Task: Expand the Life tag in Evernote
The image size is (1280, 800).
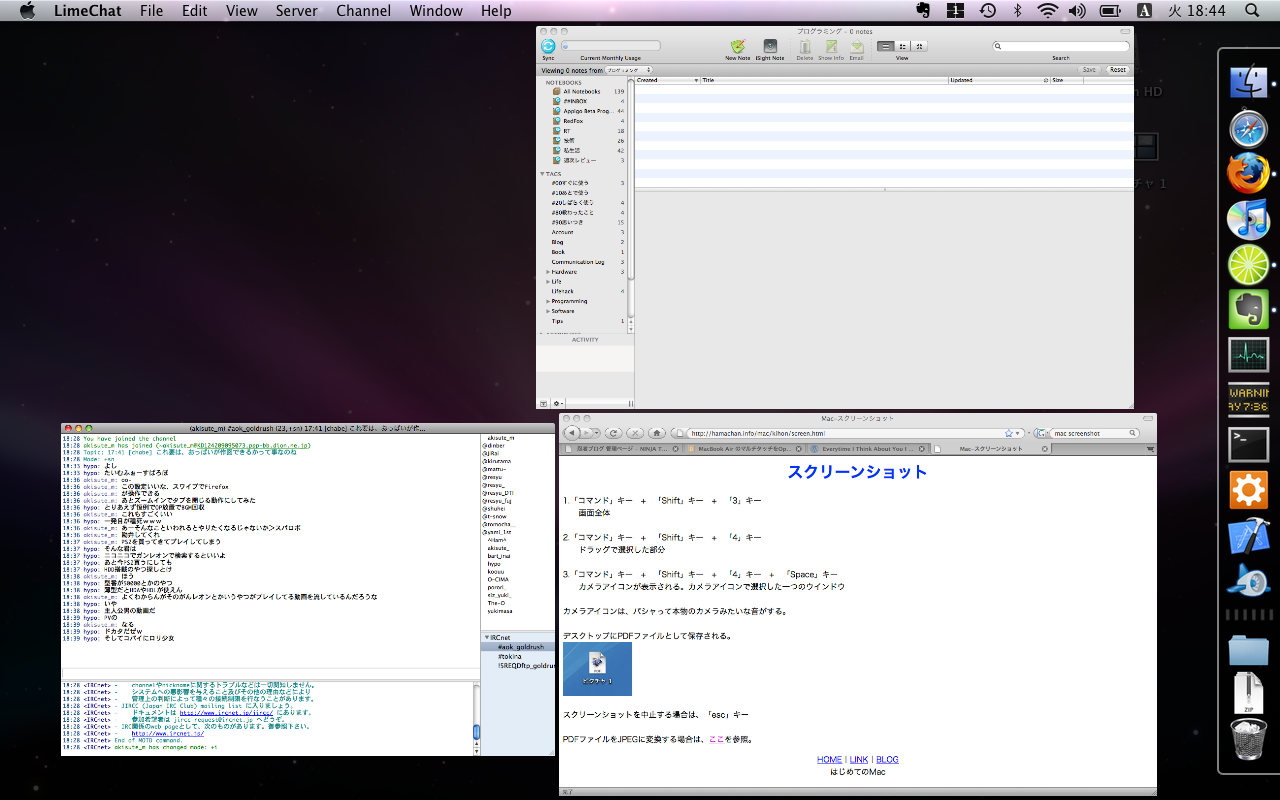Action: click(x=548, y=282)
